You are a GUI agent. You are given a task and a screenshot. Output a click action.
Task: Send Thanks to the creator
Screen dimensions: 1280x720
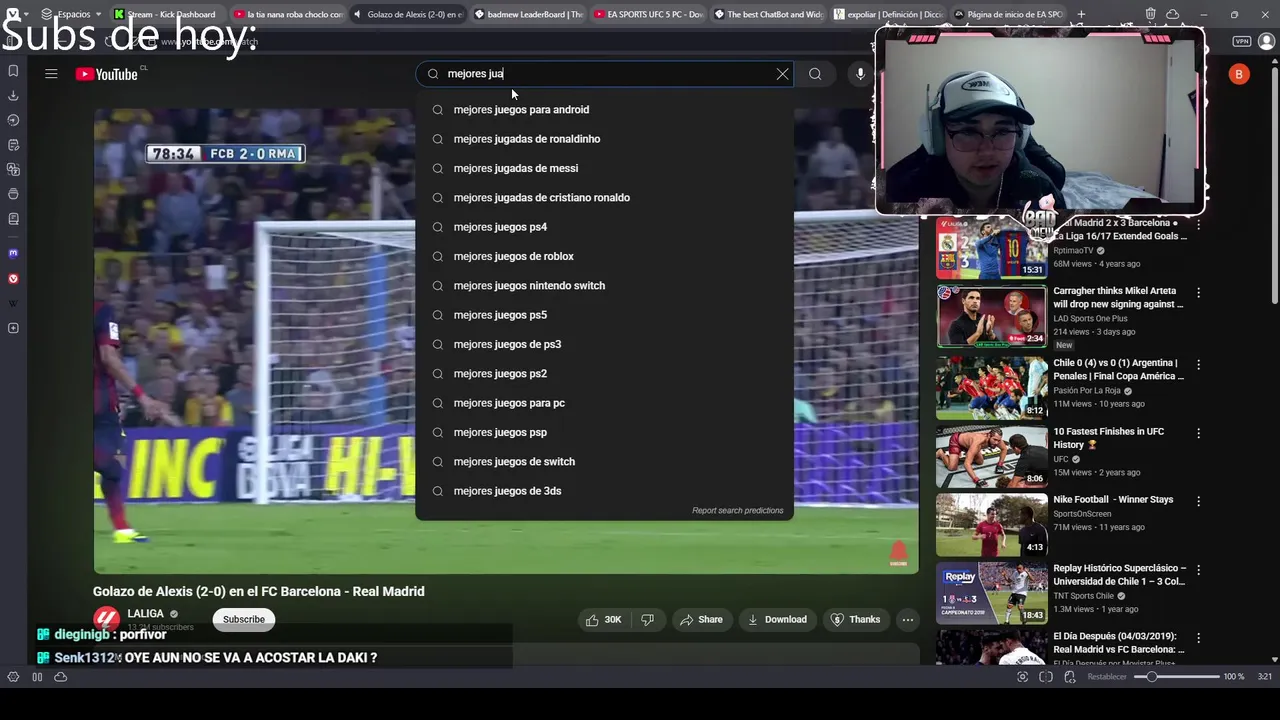point(856,620)
